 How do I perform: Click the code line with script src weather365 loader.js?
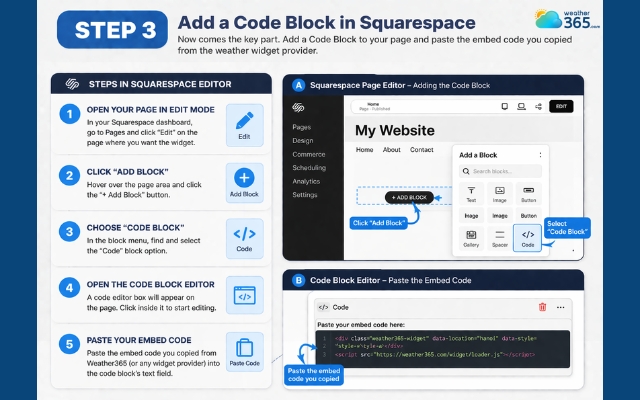pyautogui.click(x=435, y=355)
